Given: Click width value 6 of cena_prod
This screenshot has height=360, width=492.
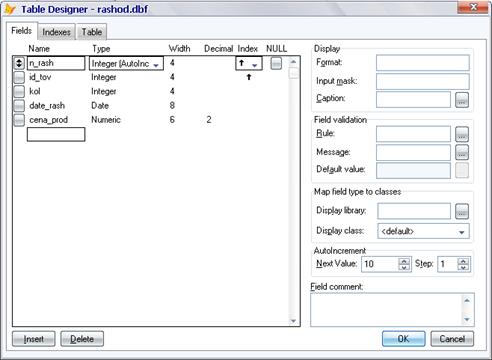Looking at the screenshot, I should (x=172, y=120).
